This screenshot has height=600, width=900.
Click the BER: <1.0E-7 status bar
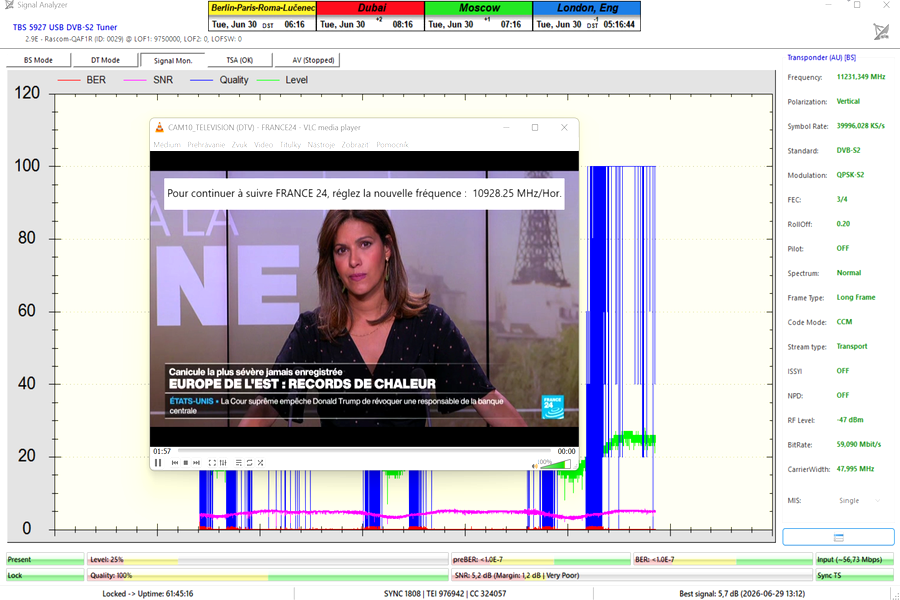[x=723, y=559]
